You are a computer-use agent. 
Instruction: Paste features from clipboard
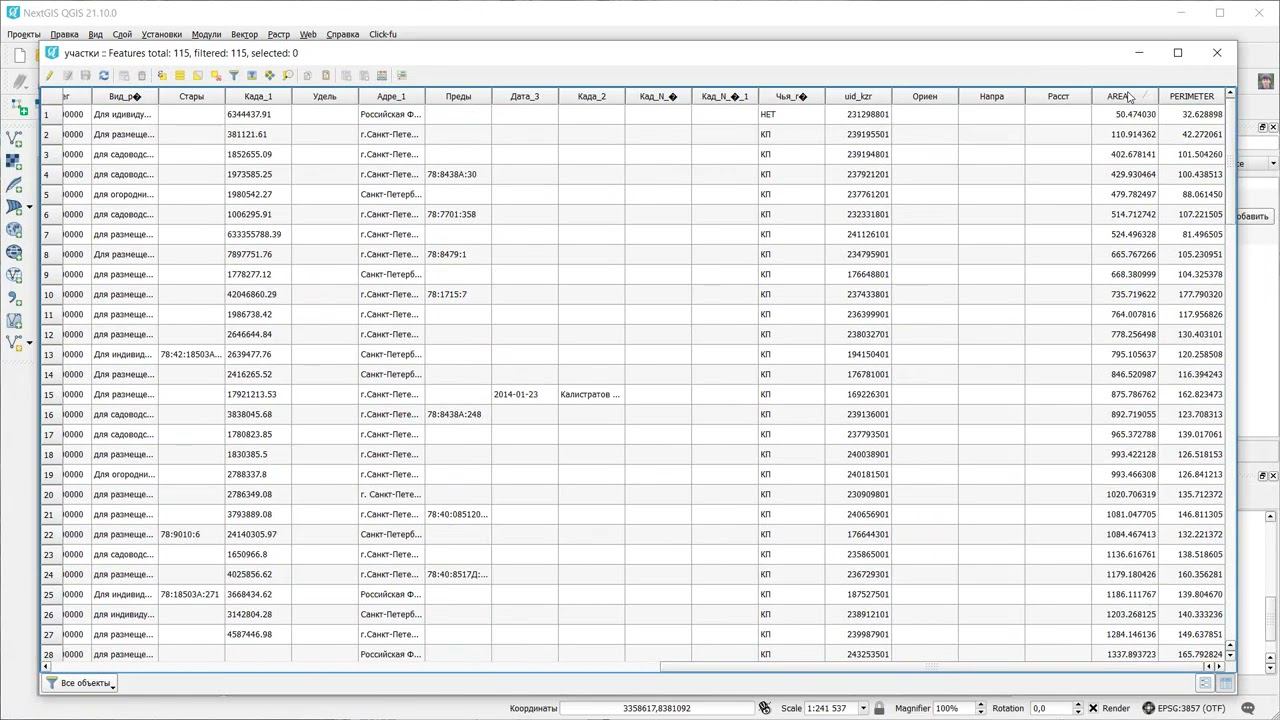[326, 75]
